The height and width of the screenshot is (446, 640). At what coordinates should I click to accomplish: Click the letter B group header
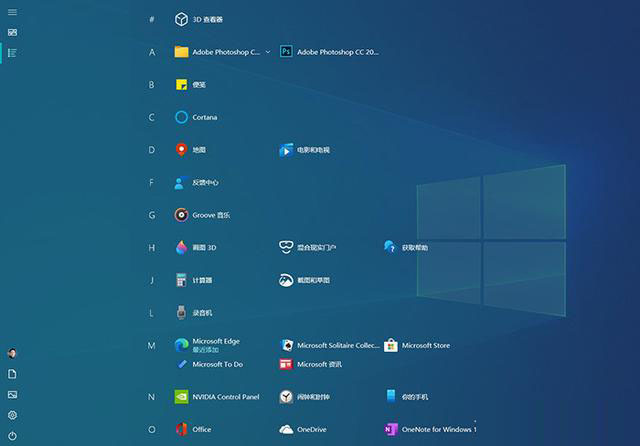(151, 84)
